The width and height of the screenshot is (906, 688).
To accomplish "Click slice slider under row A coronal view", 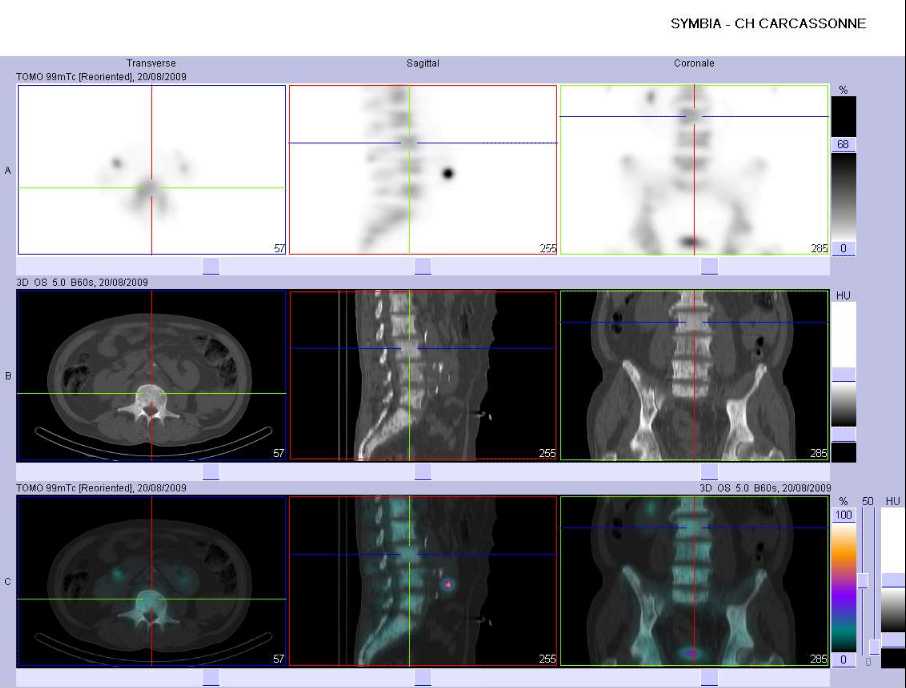I will click(x=710, y=266).
